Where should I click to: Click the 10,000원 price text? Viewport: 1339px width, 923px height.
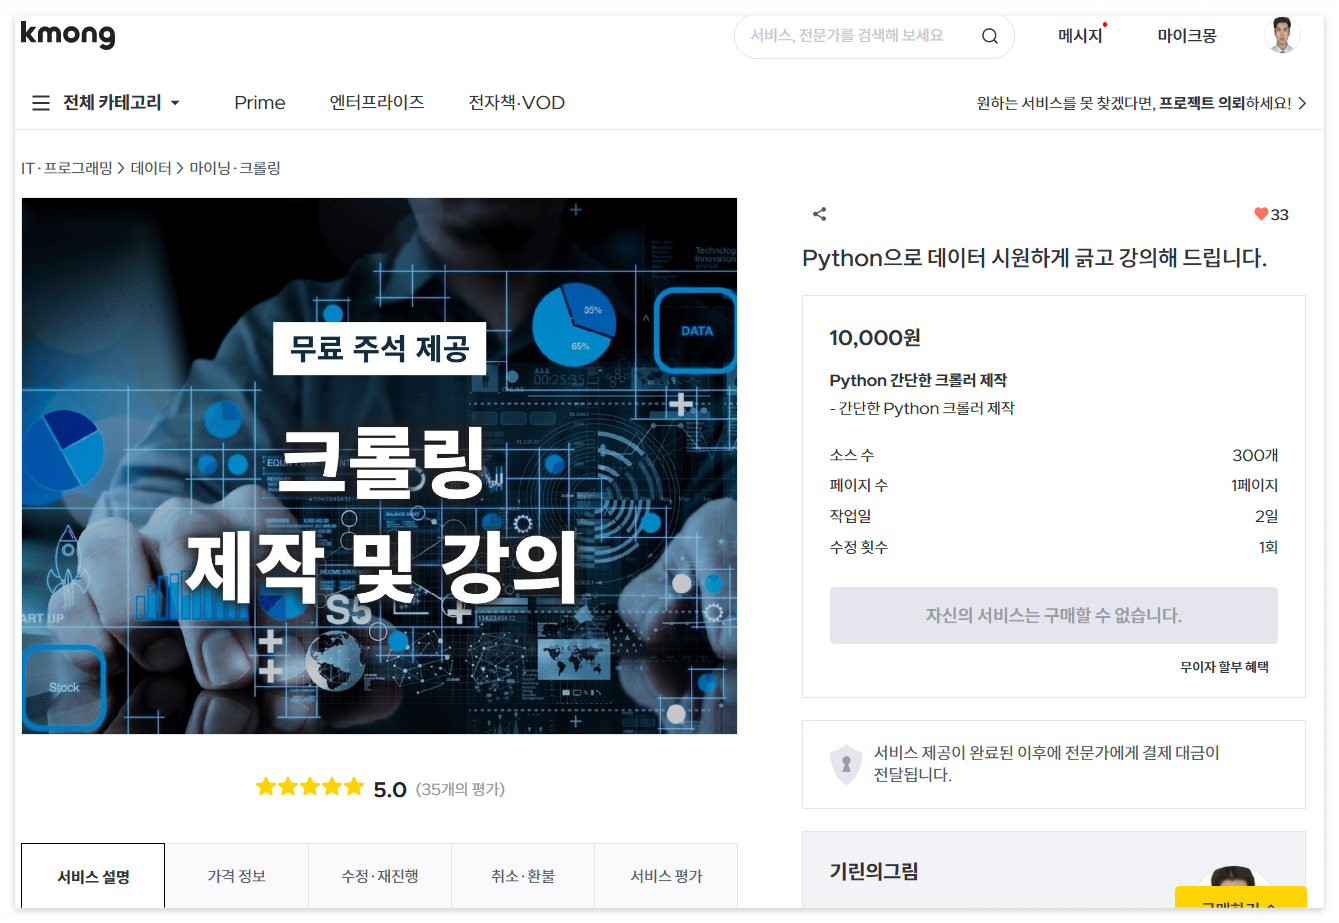(875, 338)
